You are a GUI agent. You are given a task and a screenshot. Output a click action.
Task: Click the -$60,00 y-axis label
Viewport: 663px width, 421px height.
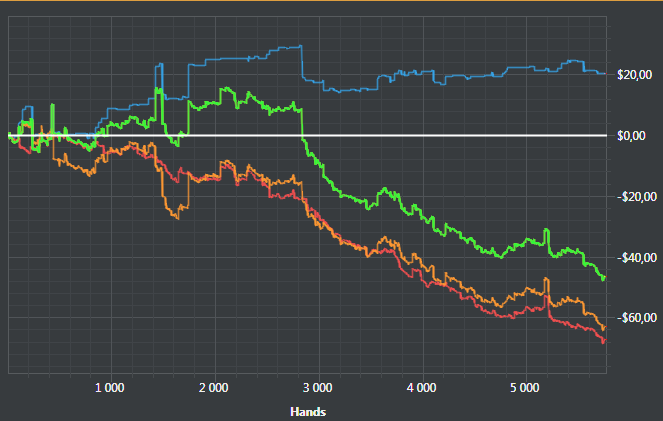click(636, 318)
